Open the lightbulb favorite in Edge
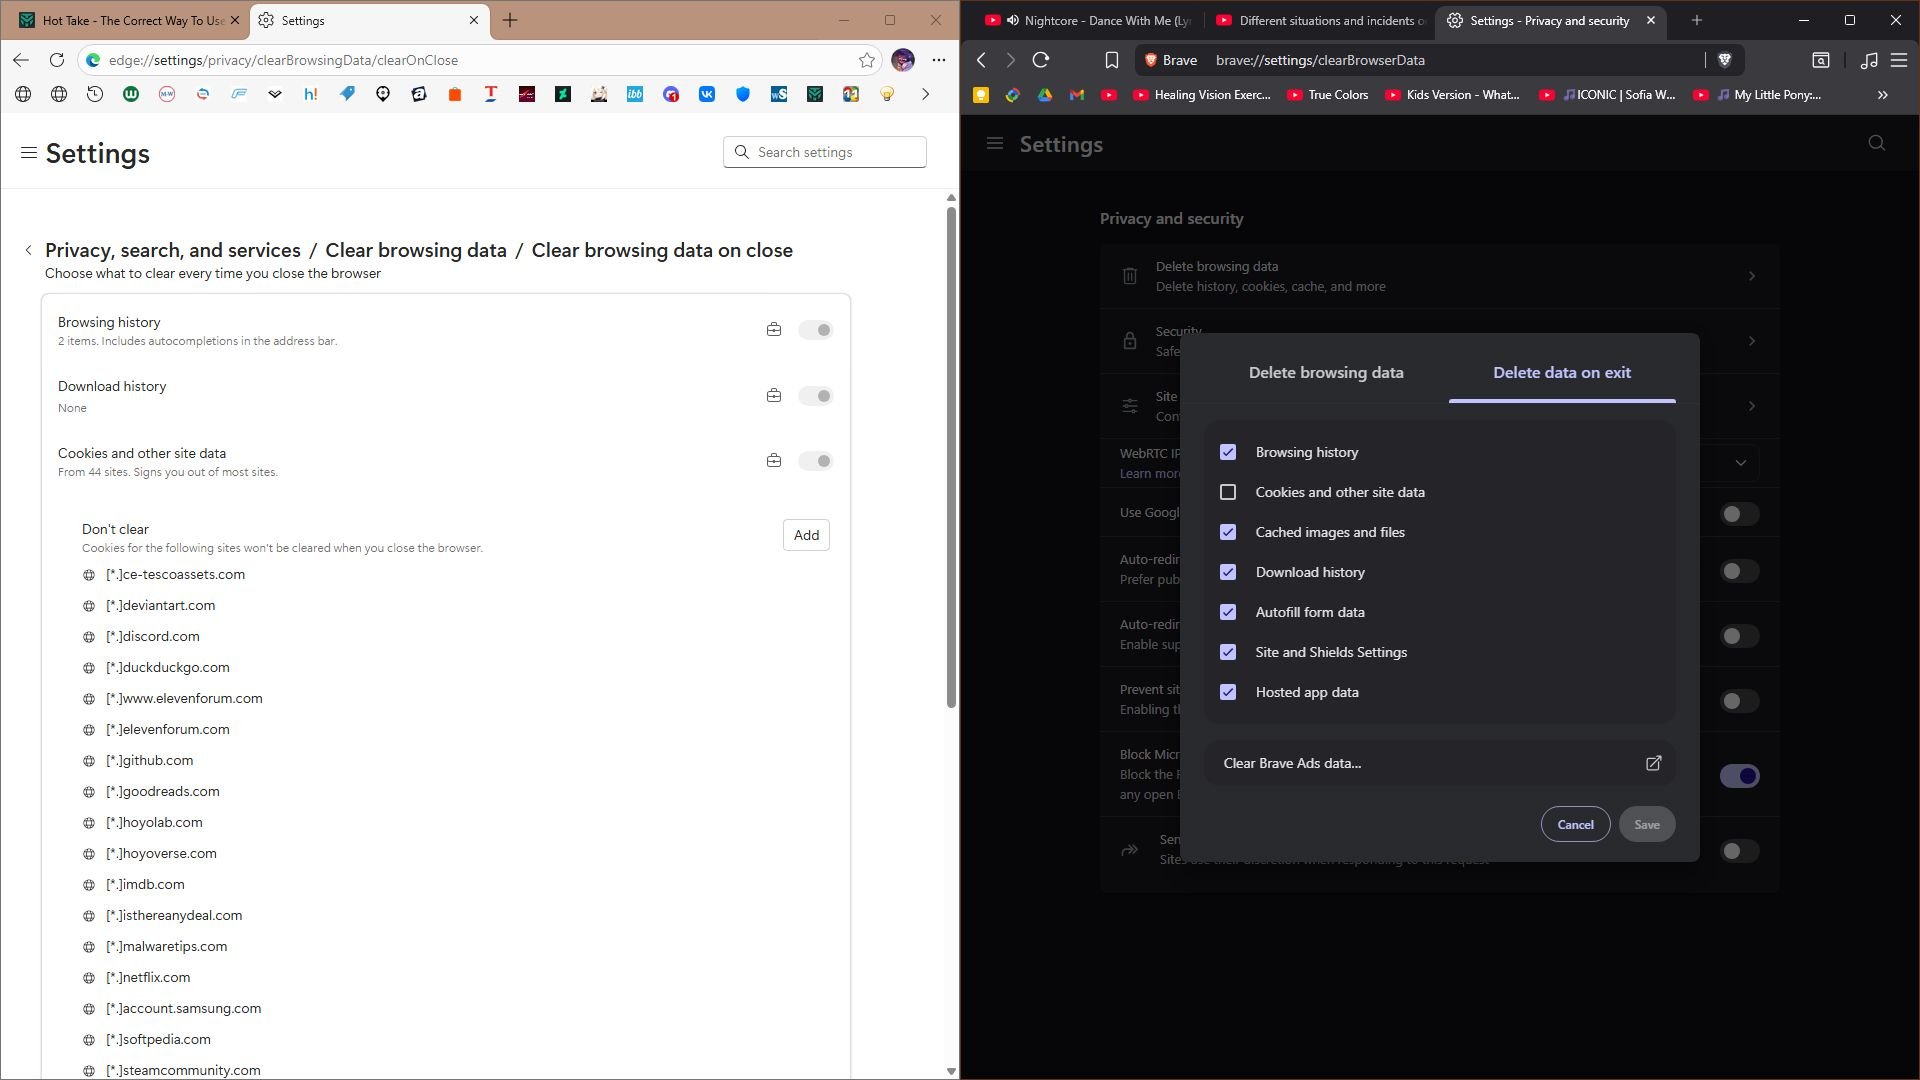Screen dimensions: 1920x1080 pyautogui.click(x=887, y=94)
